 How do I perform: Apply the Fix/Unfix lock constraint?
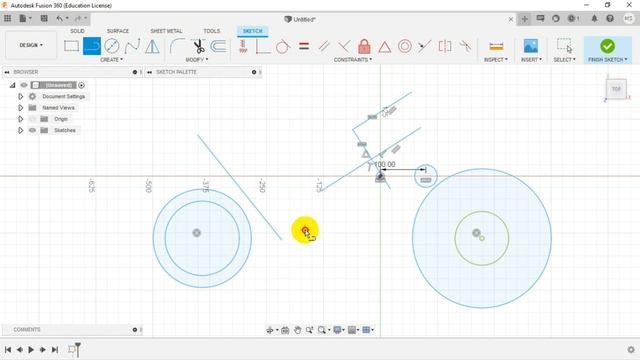click(x=364, y=46)
